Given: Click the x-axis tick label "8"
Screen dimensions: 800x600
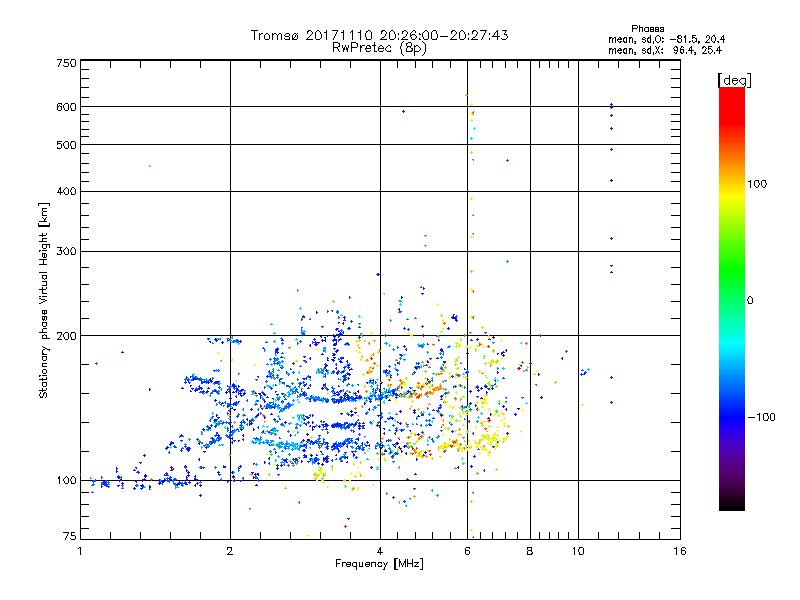Looking at the screenshot, I should point(530,551).
